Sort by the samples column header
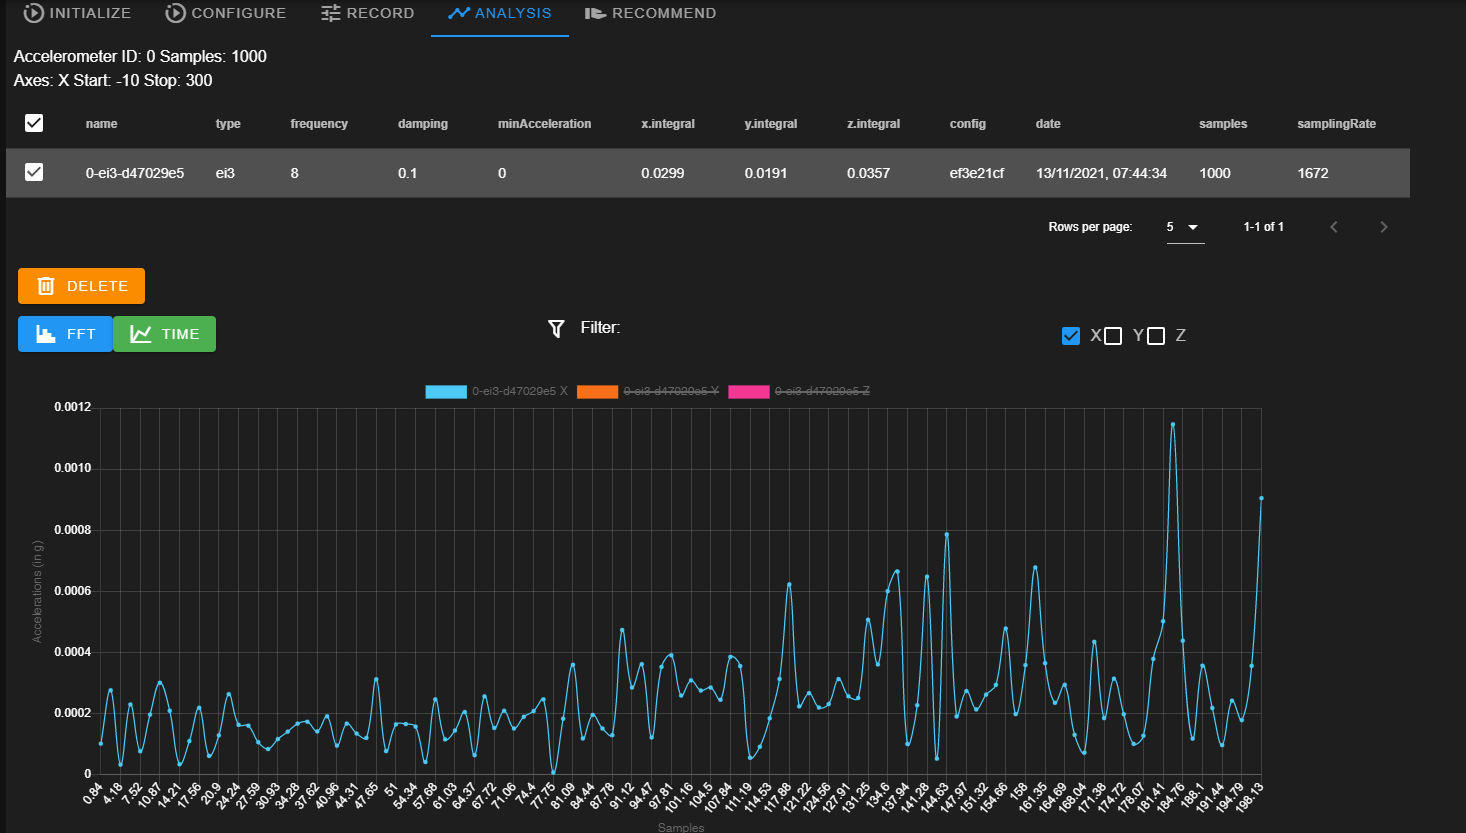Image resolution: width=1466 pixels, height=833 pixels. point(1223,124)
